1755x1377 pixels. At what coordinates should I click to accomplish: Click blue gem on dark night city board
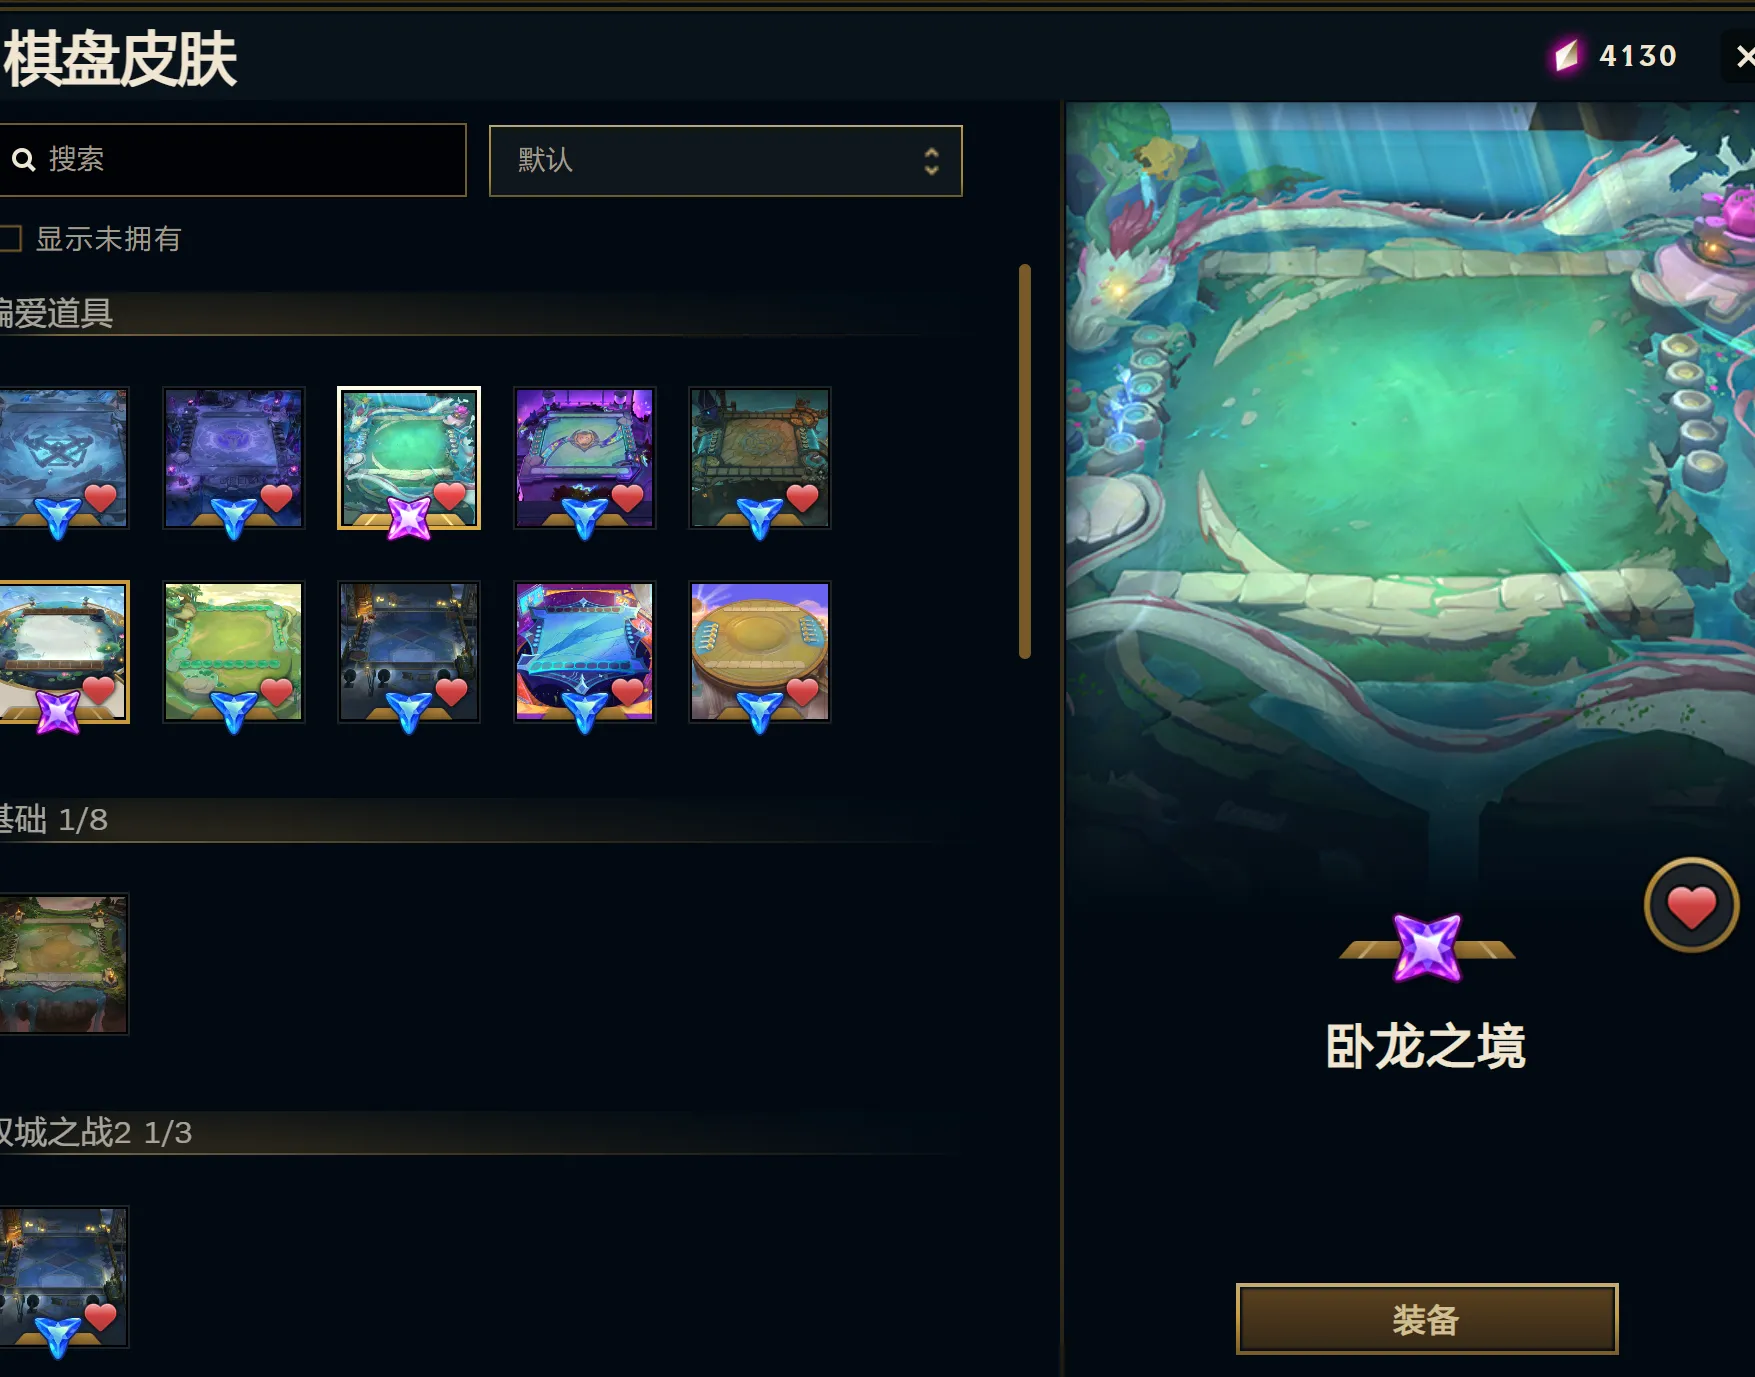(409, 712)
